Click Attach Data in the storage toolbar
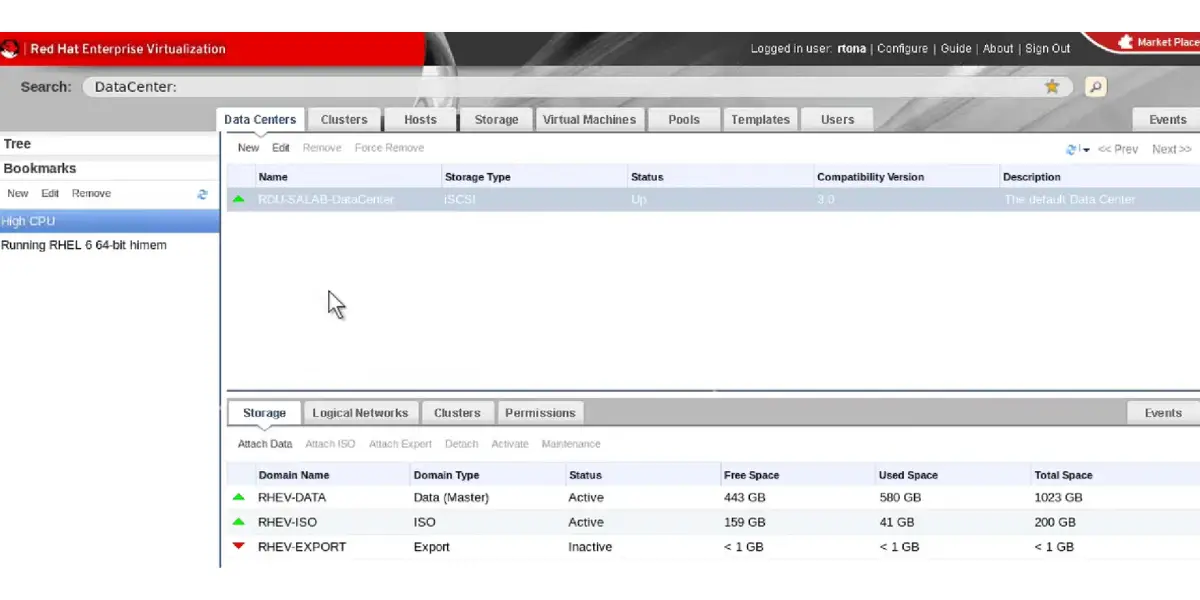 265,444
